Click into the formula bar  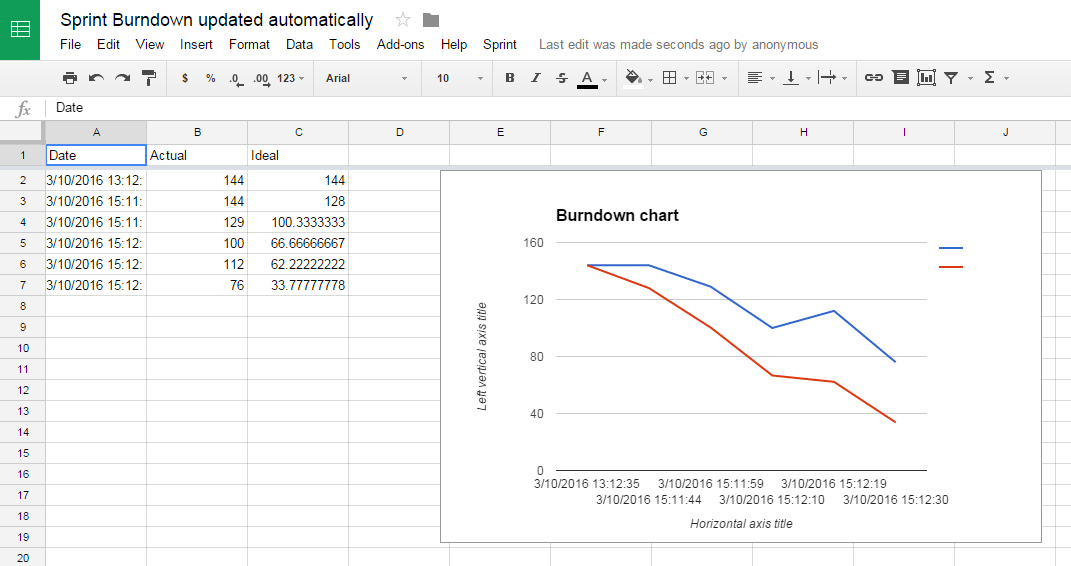pyautogui.click(x=560, y=108)
